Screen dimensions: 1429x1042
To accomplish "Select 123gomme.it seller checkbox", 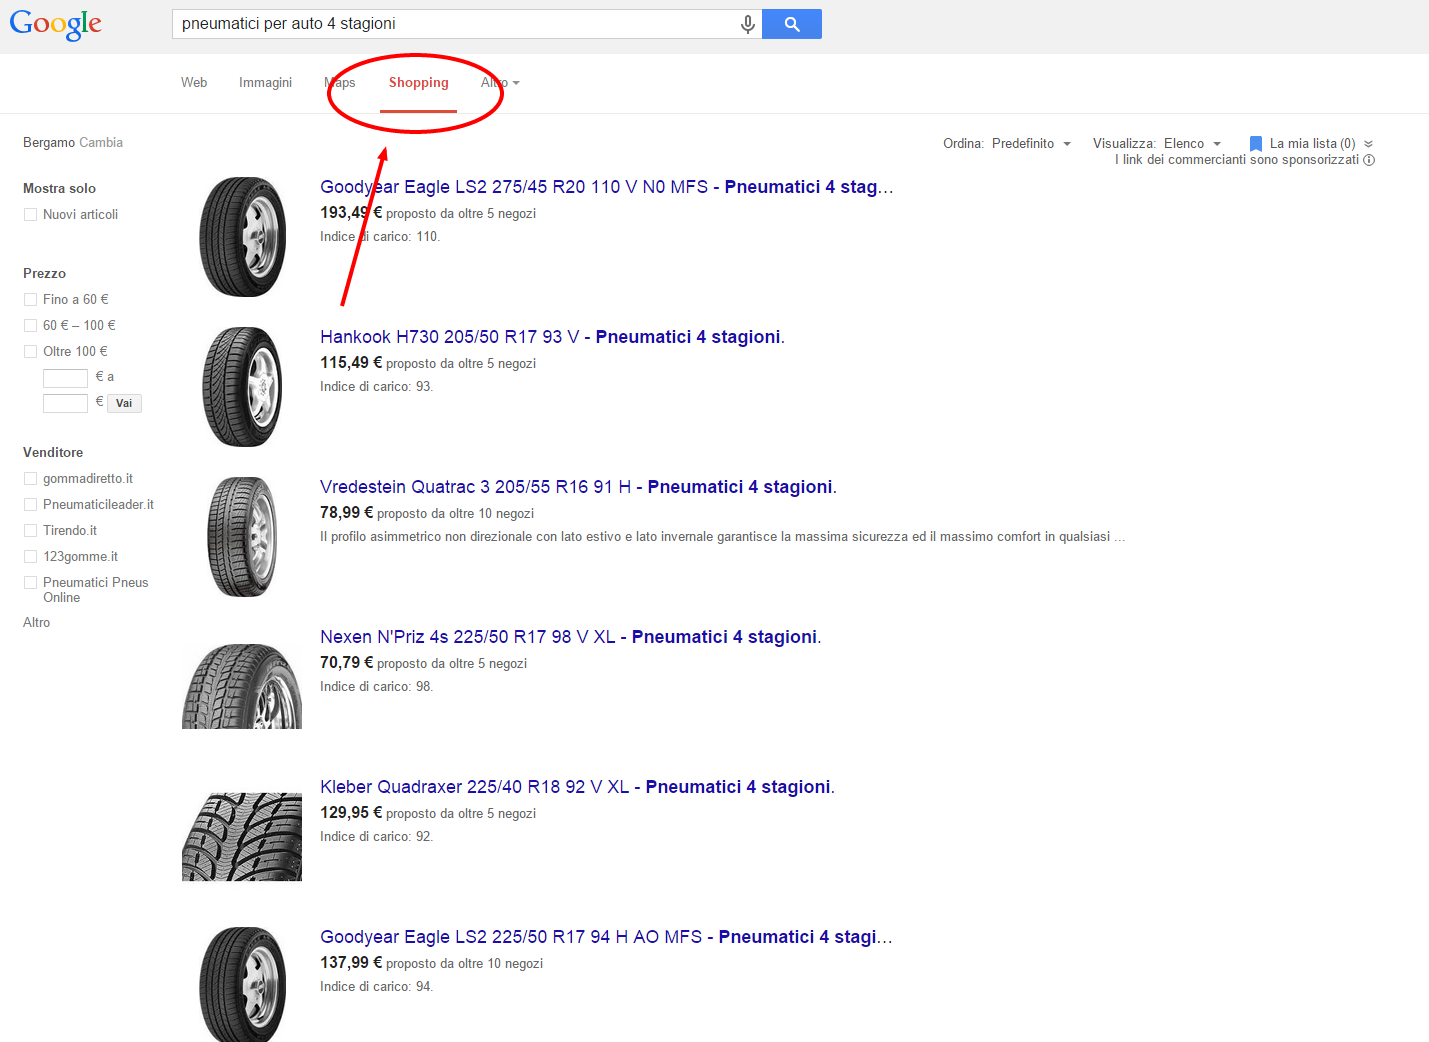I will point(30,557).
